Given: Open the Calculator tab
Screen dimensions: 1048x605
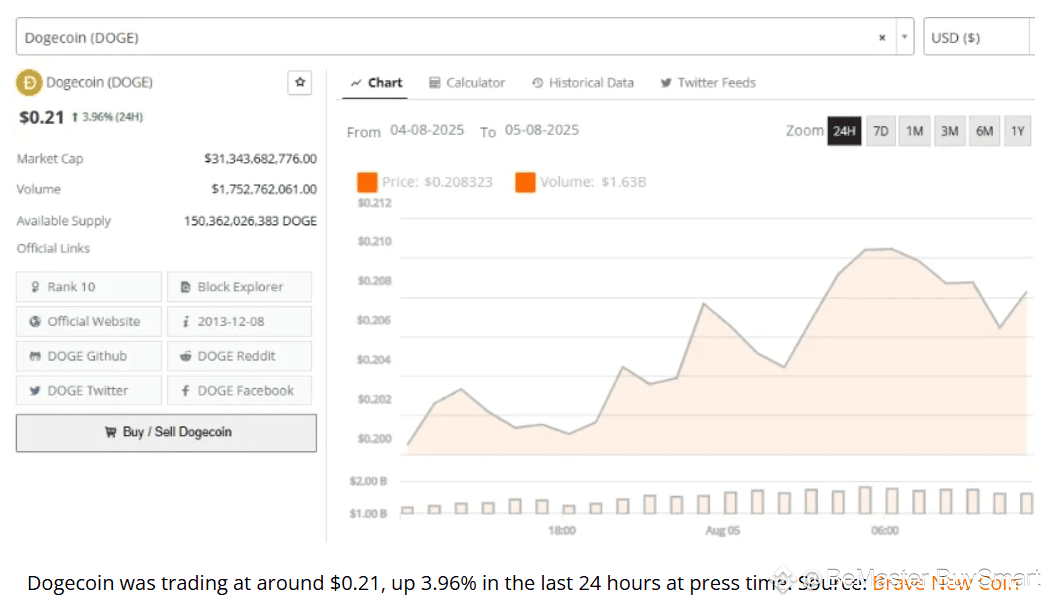Looking at the screenshot, I should pyautogui.click(x=467, y=83).
